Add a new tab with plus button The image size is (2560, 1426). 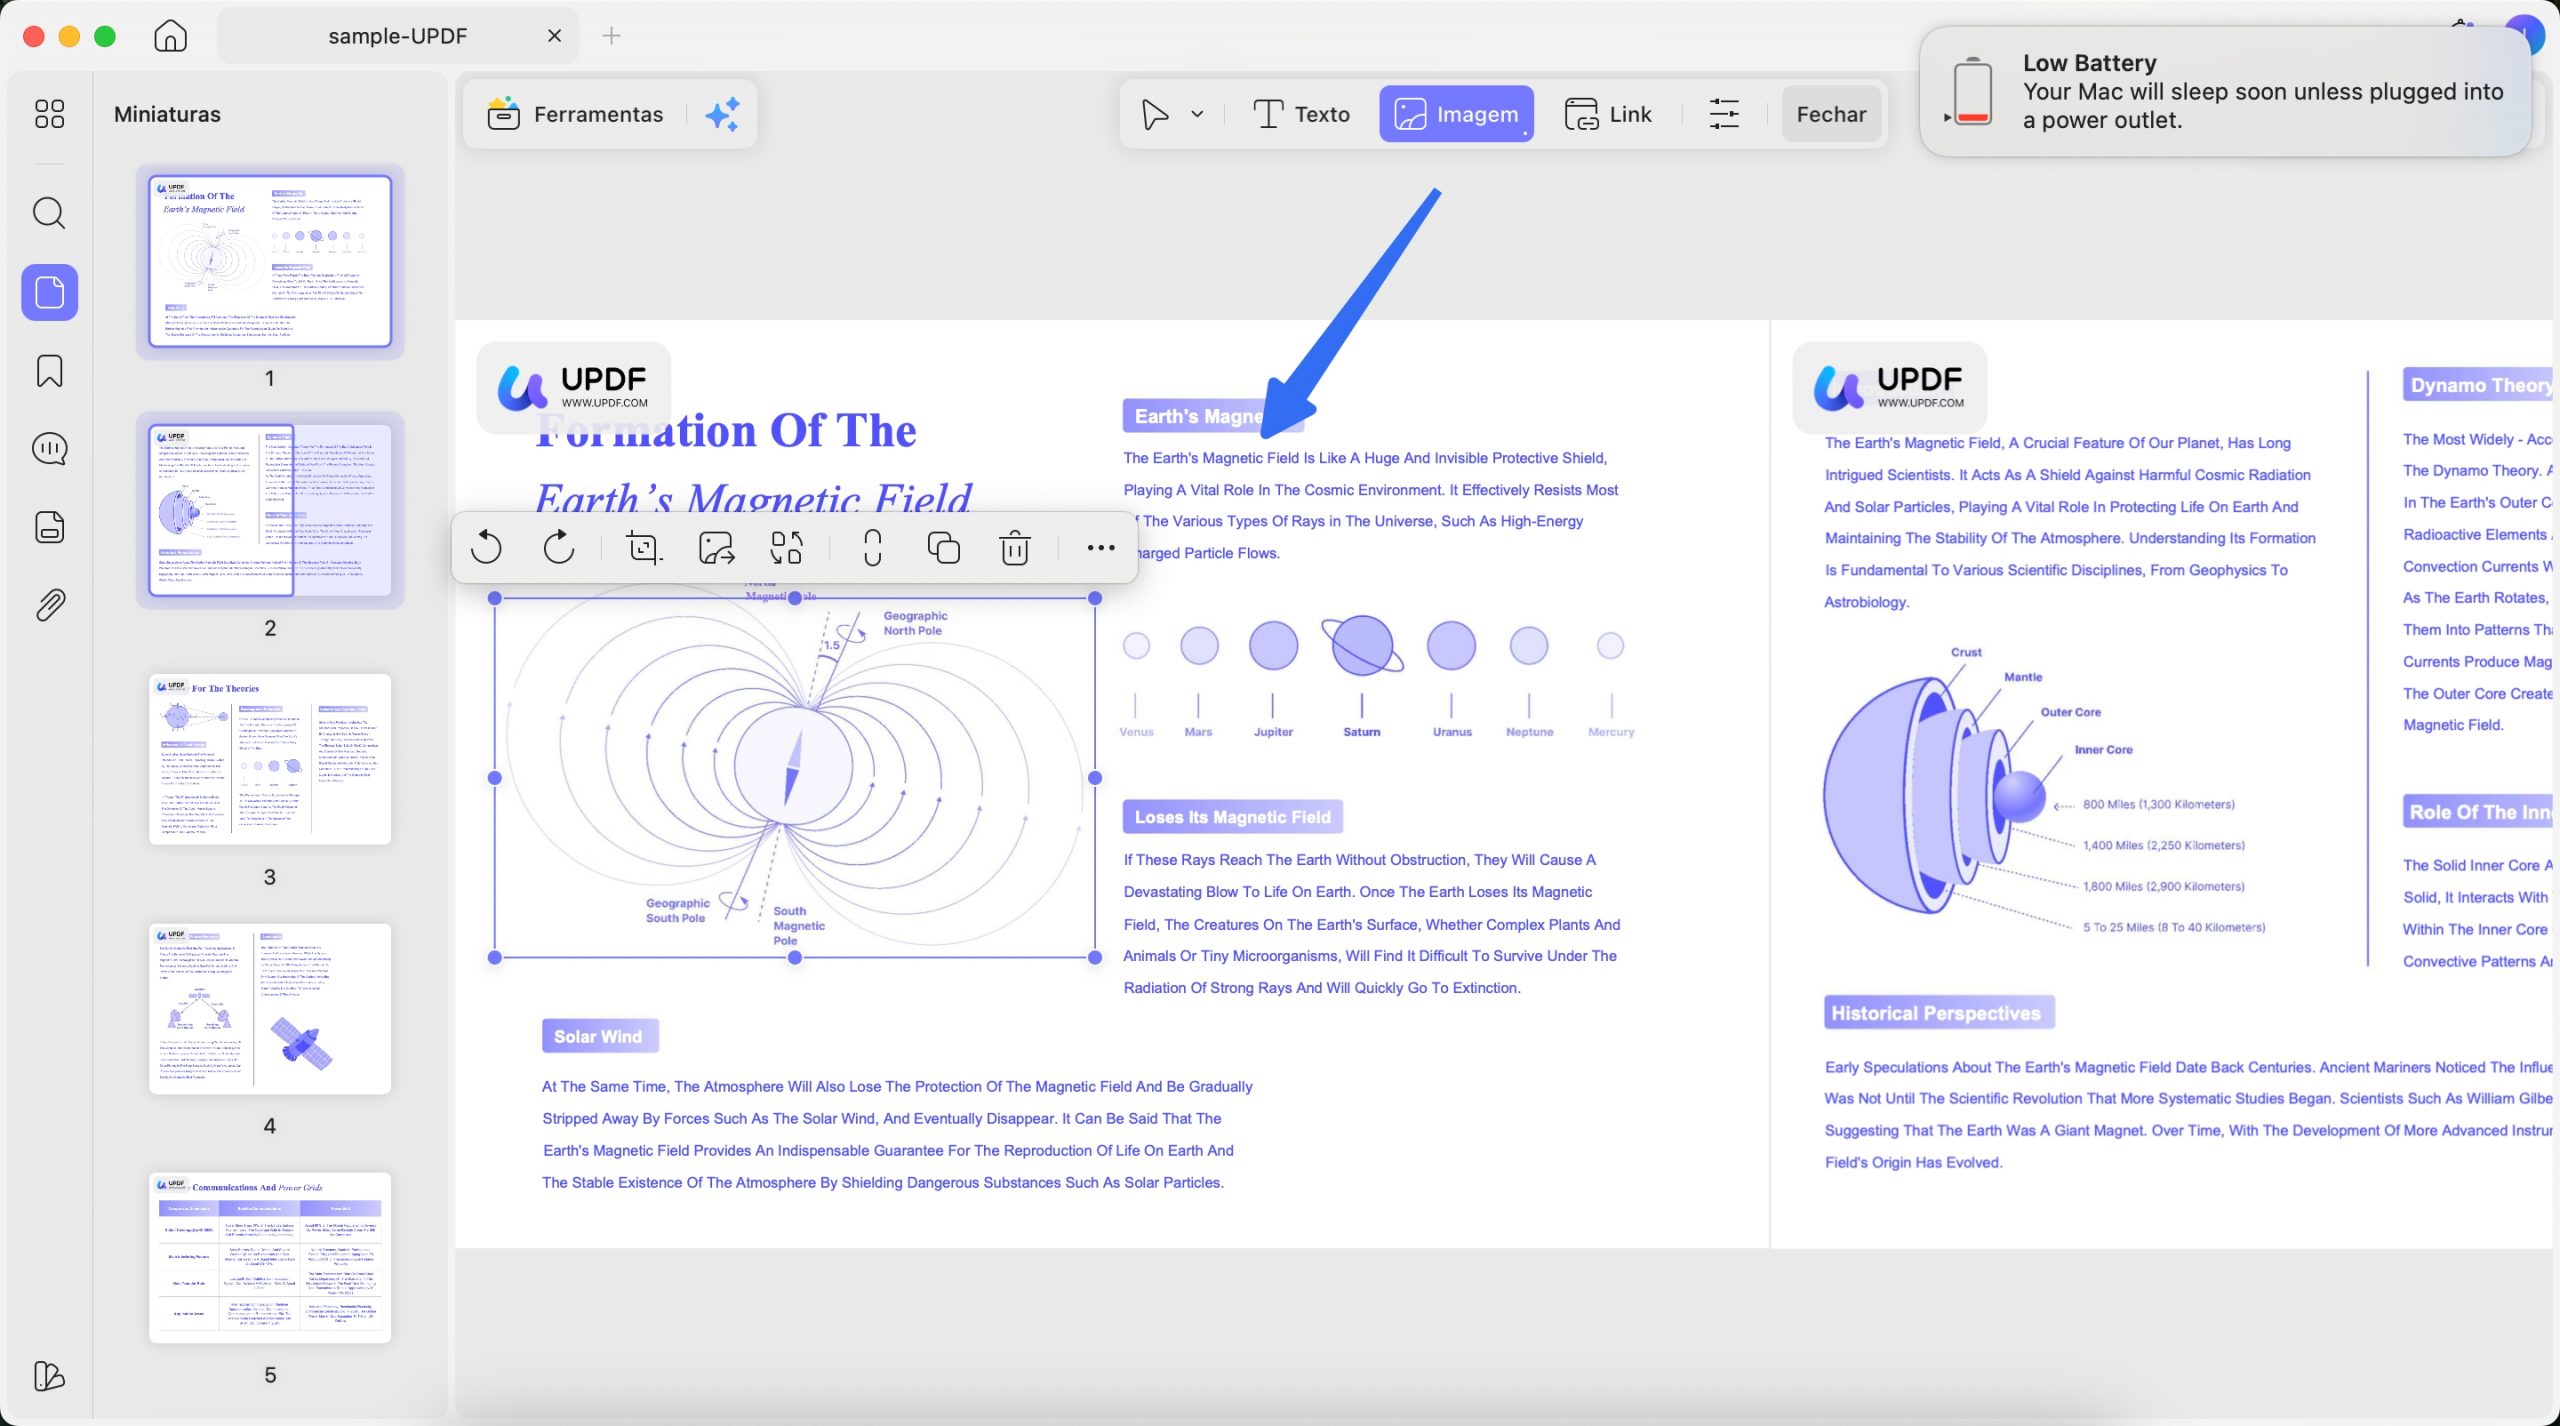pos(612,36)
